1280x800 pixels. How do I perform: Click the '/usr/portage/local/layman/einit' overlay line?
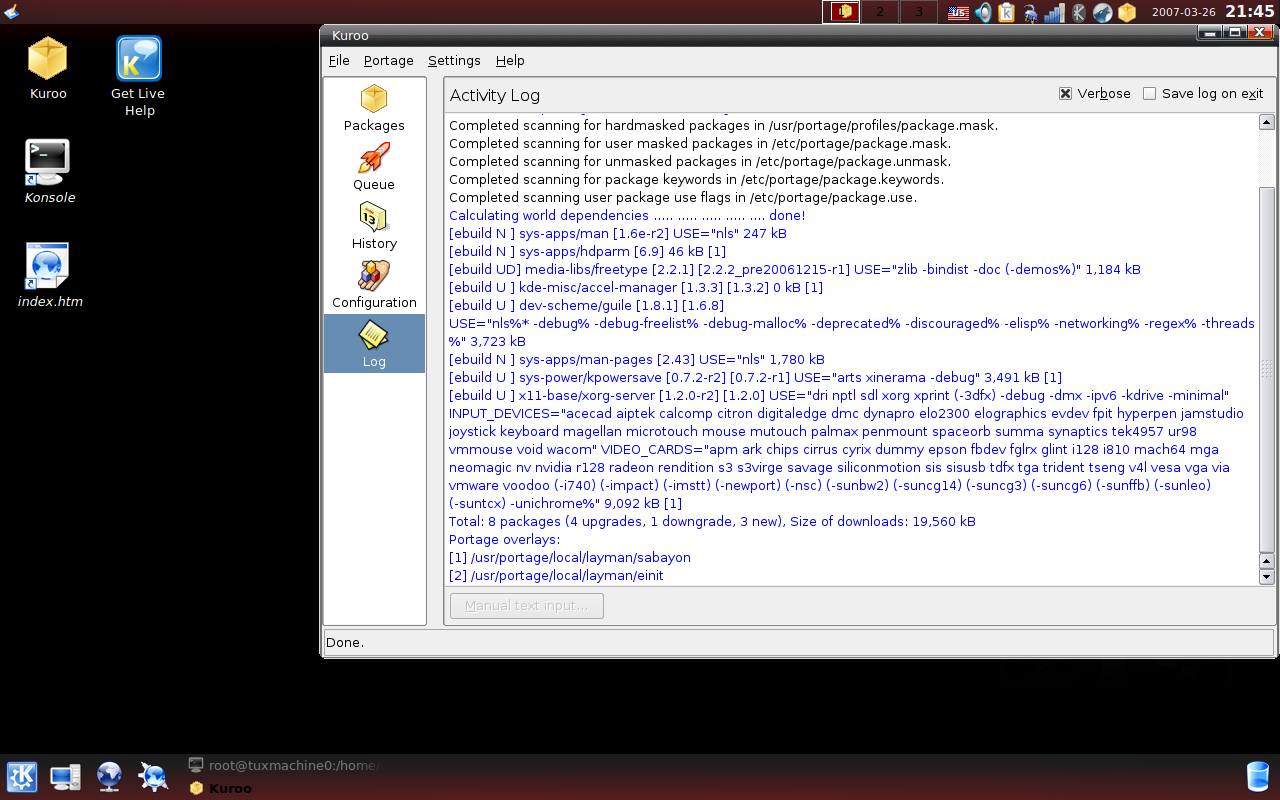(556, 576)
